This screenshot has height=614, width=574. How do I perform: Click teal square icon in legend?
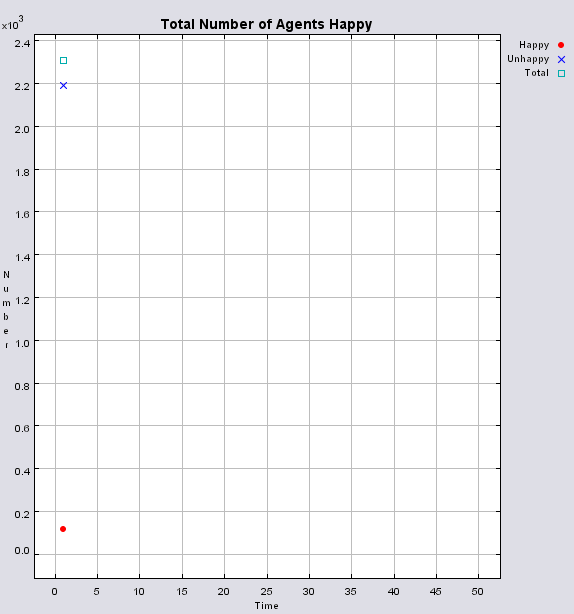(x=561, y=73)
